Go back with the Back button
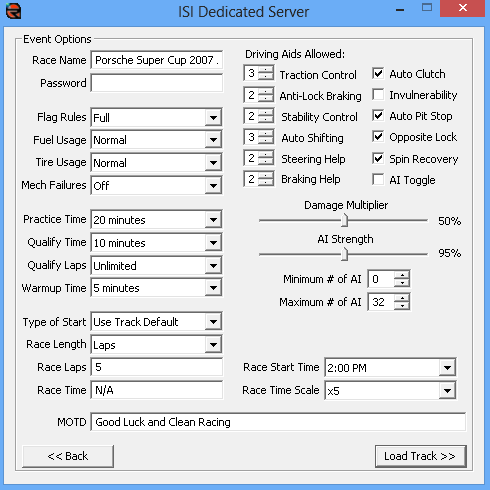Image resolution: width=490 pixels, height=490 pixels. pos(68,456)
